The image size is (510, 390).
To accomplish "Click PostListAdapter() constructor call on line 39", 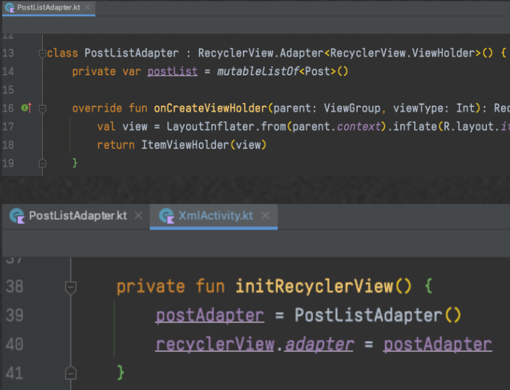I will (x=378, y=315).
